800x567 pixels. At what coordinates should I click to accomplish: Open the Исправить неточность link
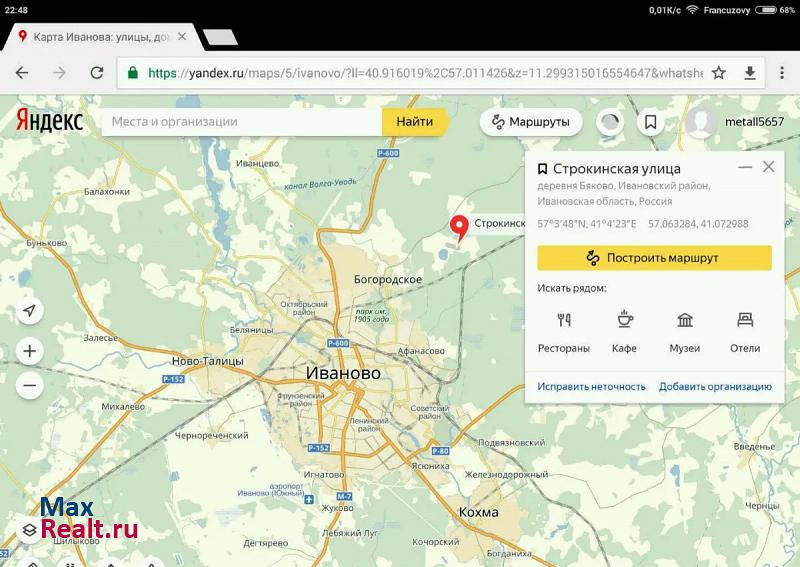[591, 386]
